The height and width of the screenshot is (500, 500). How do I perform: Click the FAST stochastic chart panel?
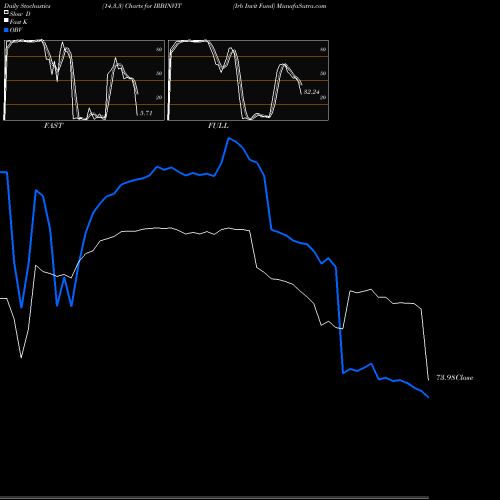coord(84,80)
